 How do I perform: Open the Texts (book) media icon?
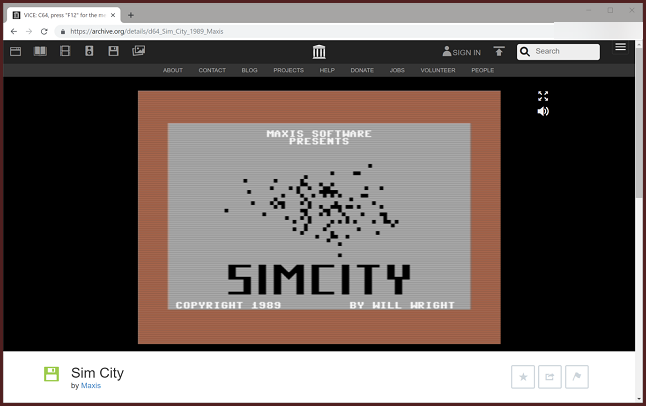(40, 51)
